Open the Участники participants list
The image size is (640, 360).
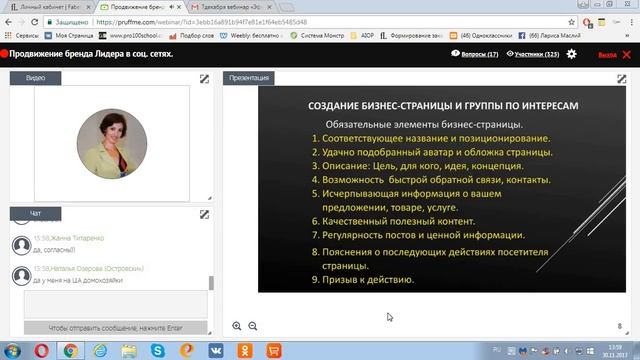533,54
